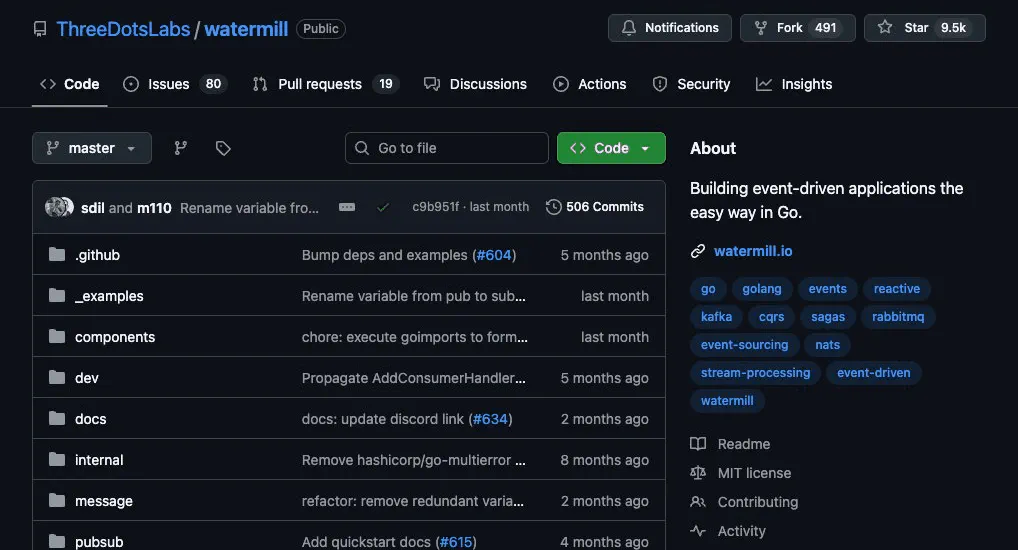Open the master branch dropdown
1018x550 pixels.
point(92,148)
